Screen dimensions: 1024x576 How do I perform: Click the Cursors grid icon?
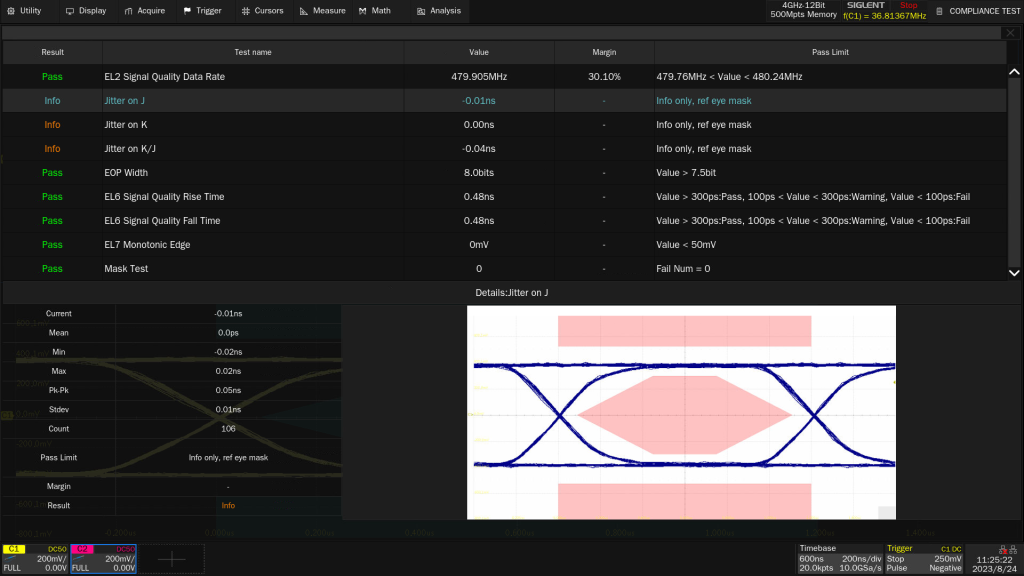tap(246, 11)
